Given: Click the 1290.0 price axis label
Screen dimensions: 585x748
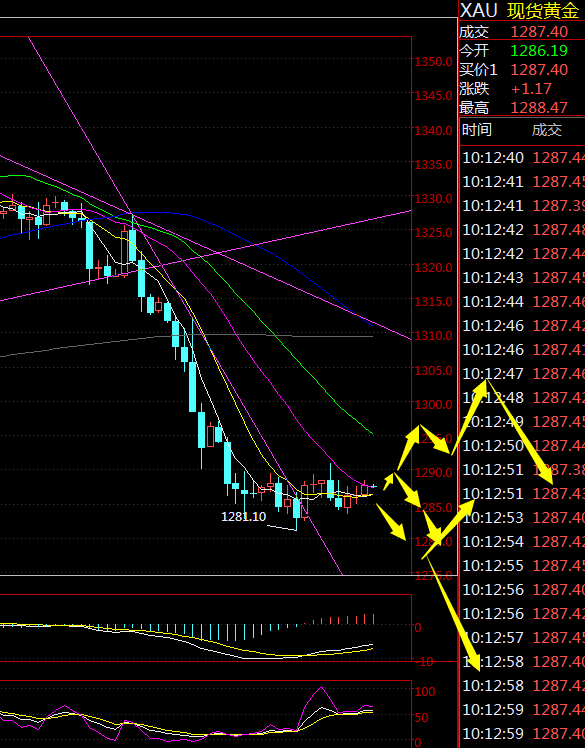Looking at the screenshot, I should 433,473.
